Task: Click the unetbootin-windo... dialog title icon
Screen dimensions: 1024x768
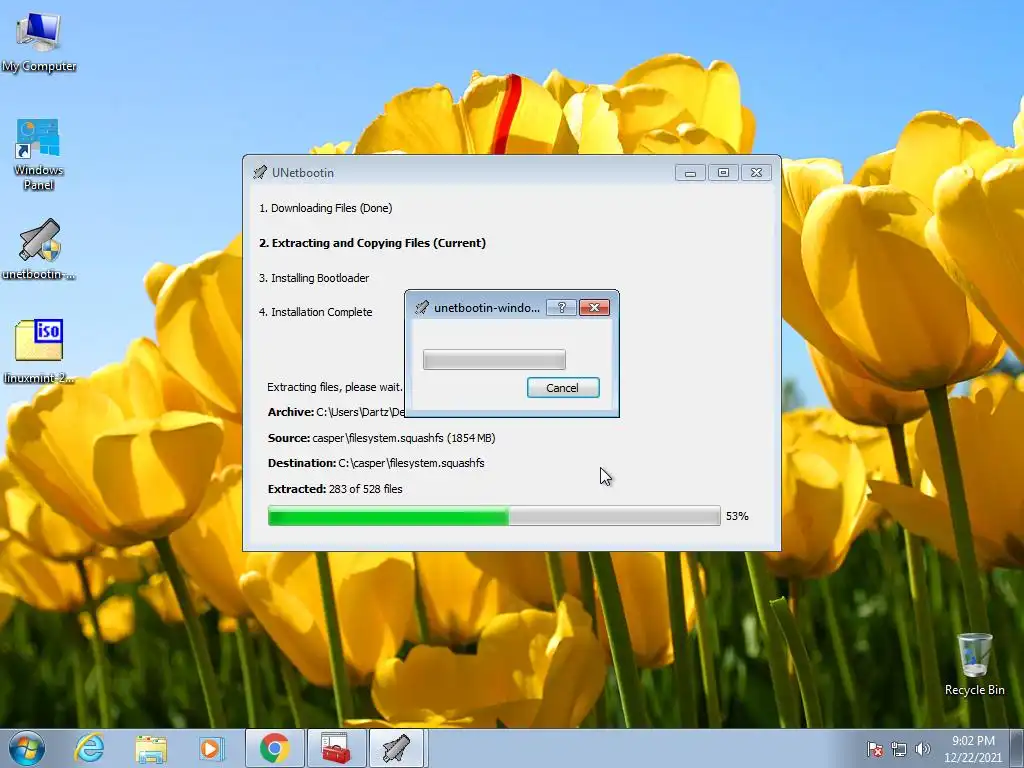Action: click(x=422, y=308)
